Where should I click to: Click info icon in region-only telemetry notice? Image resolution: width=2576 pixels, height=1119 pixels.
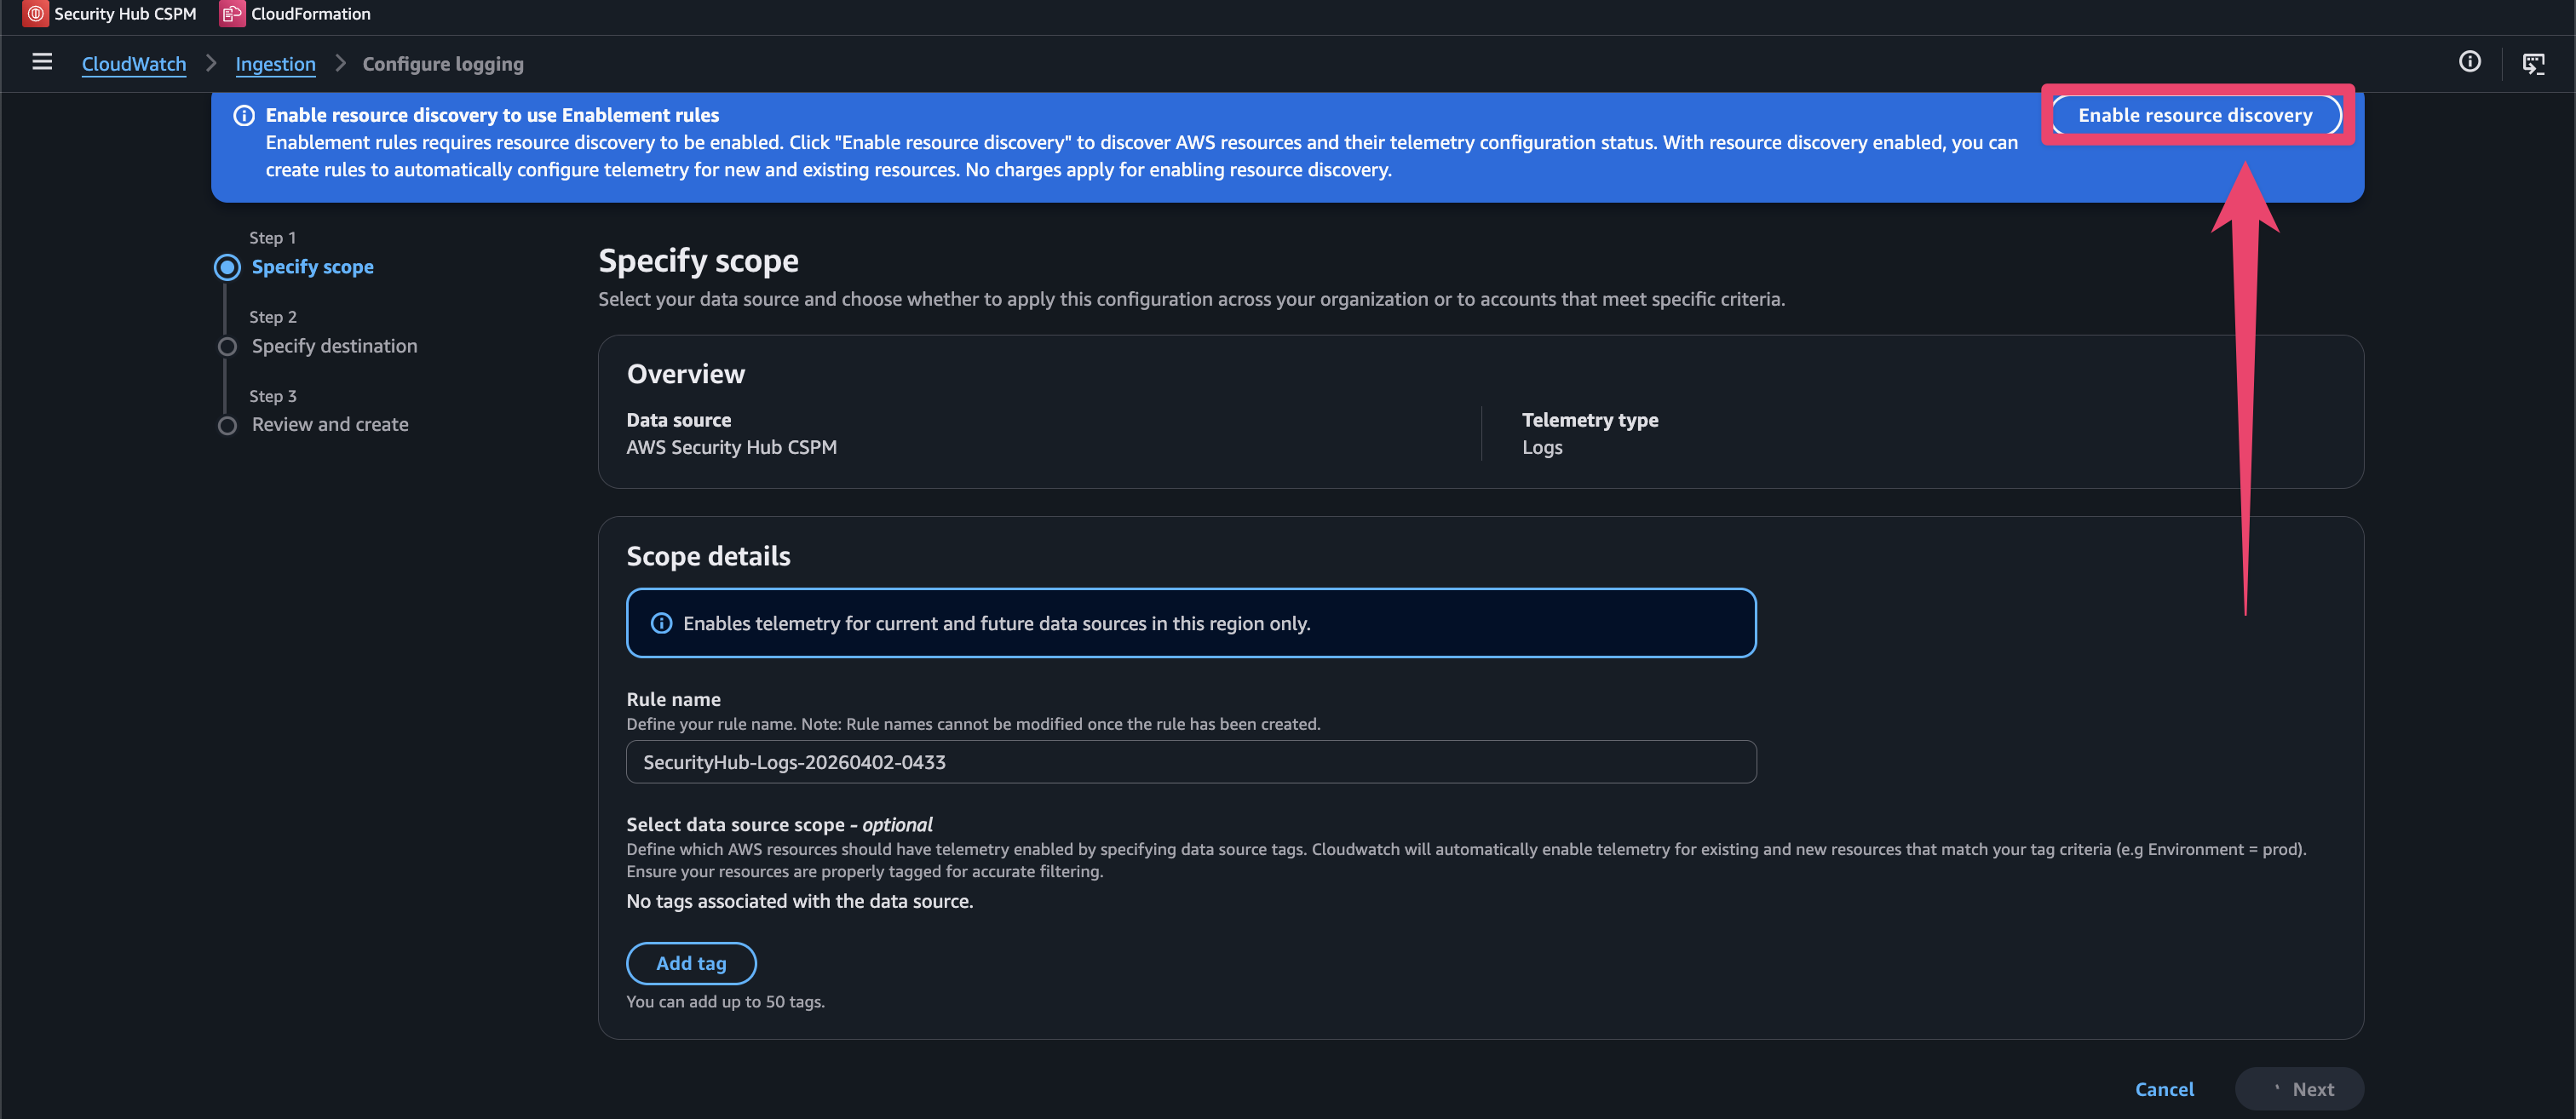[661, 623]
